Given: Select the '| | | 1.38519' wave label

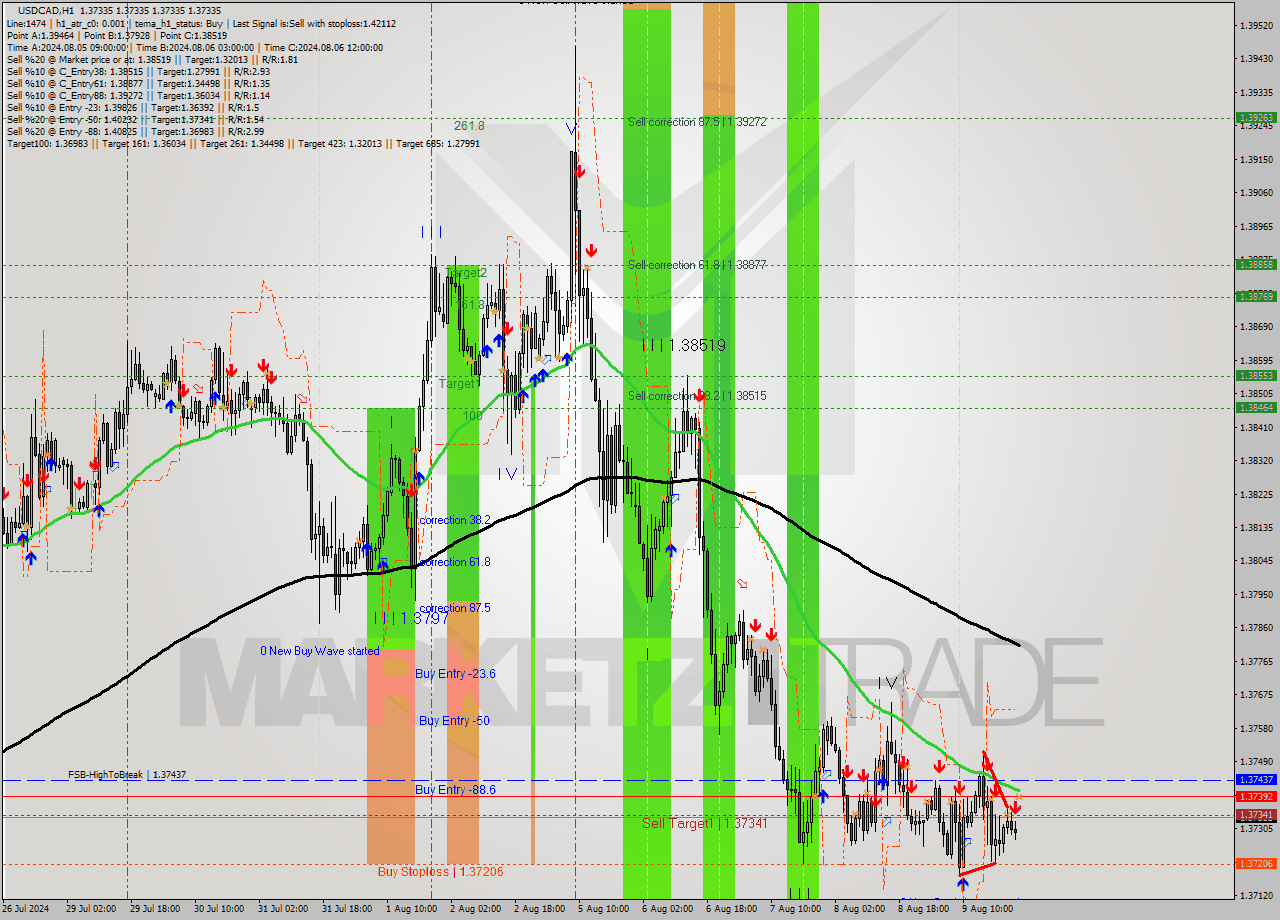Looking at the screenshot, I should pos(684,345).
